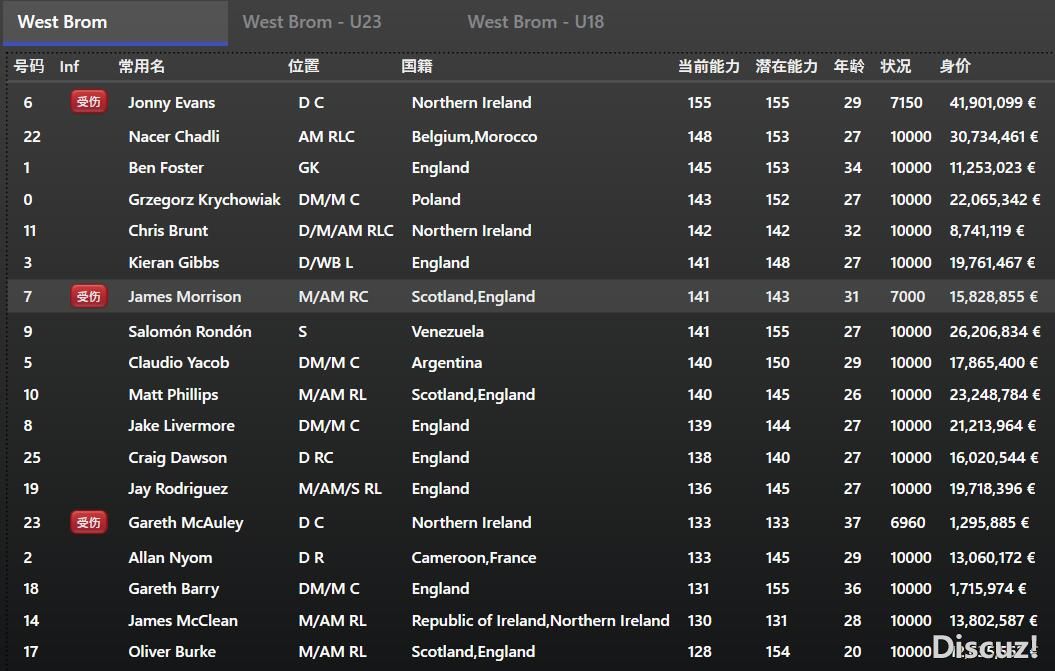This screenshot has height=671, width=1055.
Task: Click Ben Foster's value 11,253,023 €
Action: pos(992,168)
